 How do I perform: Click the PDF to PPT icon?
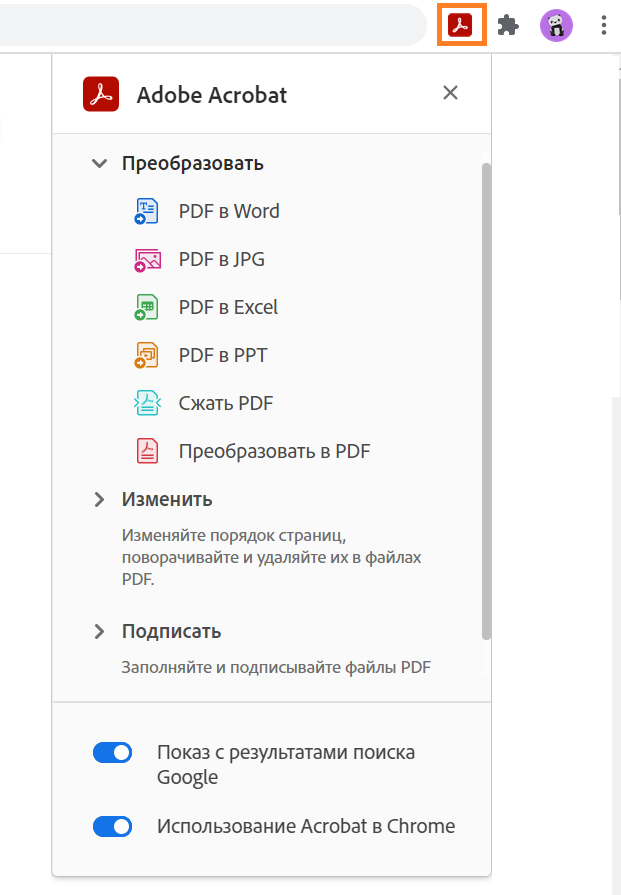(147, 355)
